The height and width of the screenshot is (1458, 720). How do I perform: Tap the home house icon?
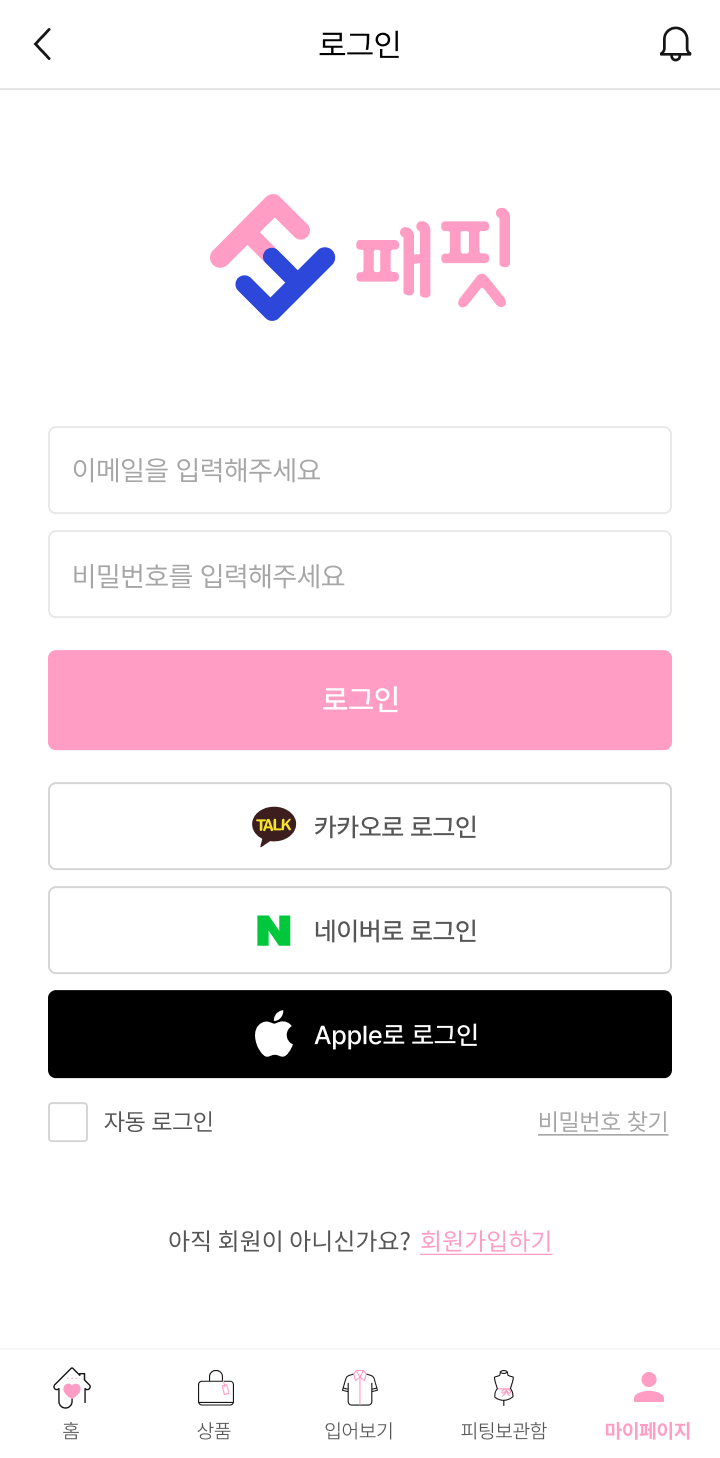[71, 1388]
